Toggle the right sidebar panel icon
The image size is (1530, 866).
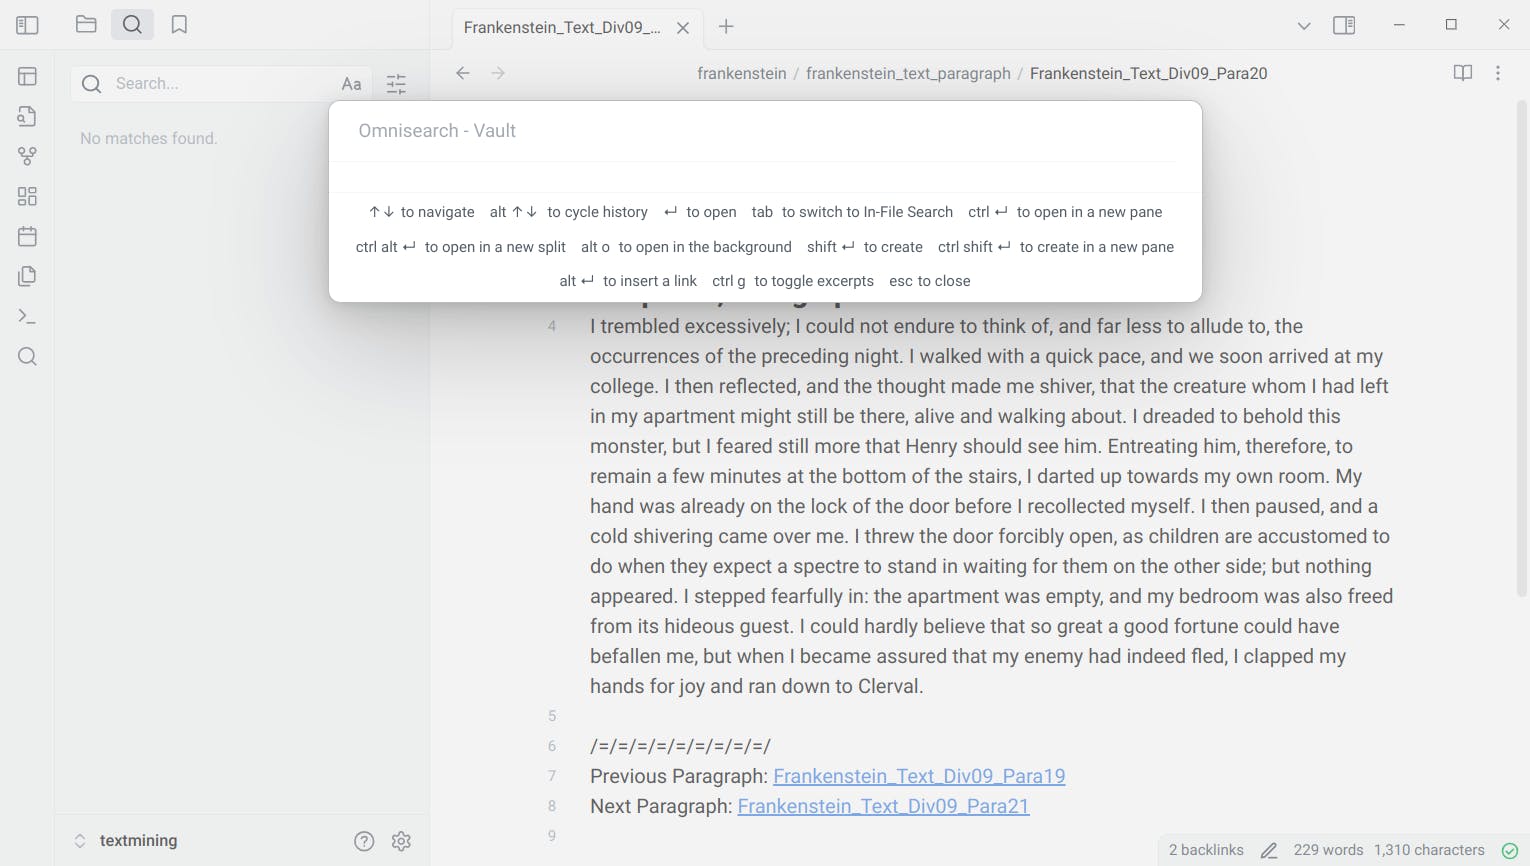(1344, 25)
